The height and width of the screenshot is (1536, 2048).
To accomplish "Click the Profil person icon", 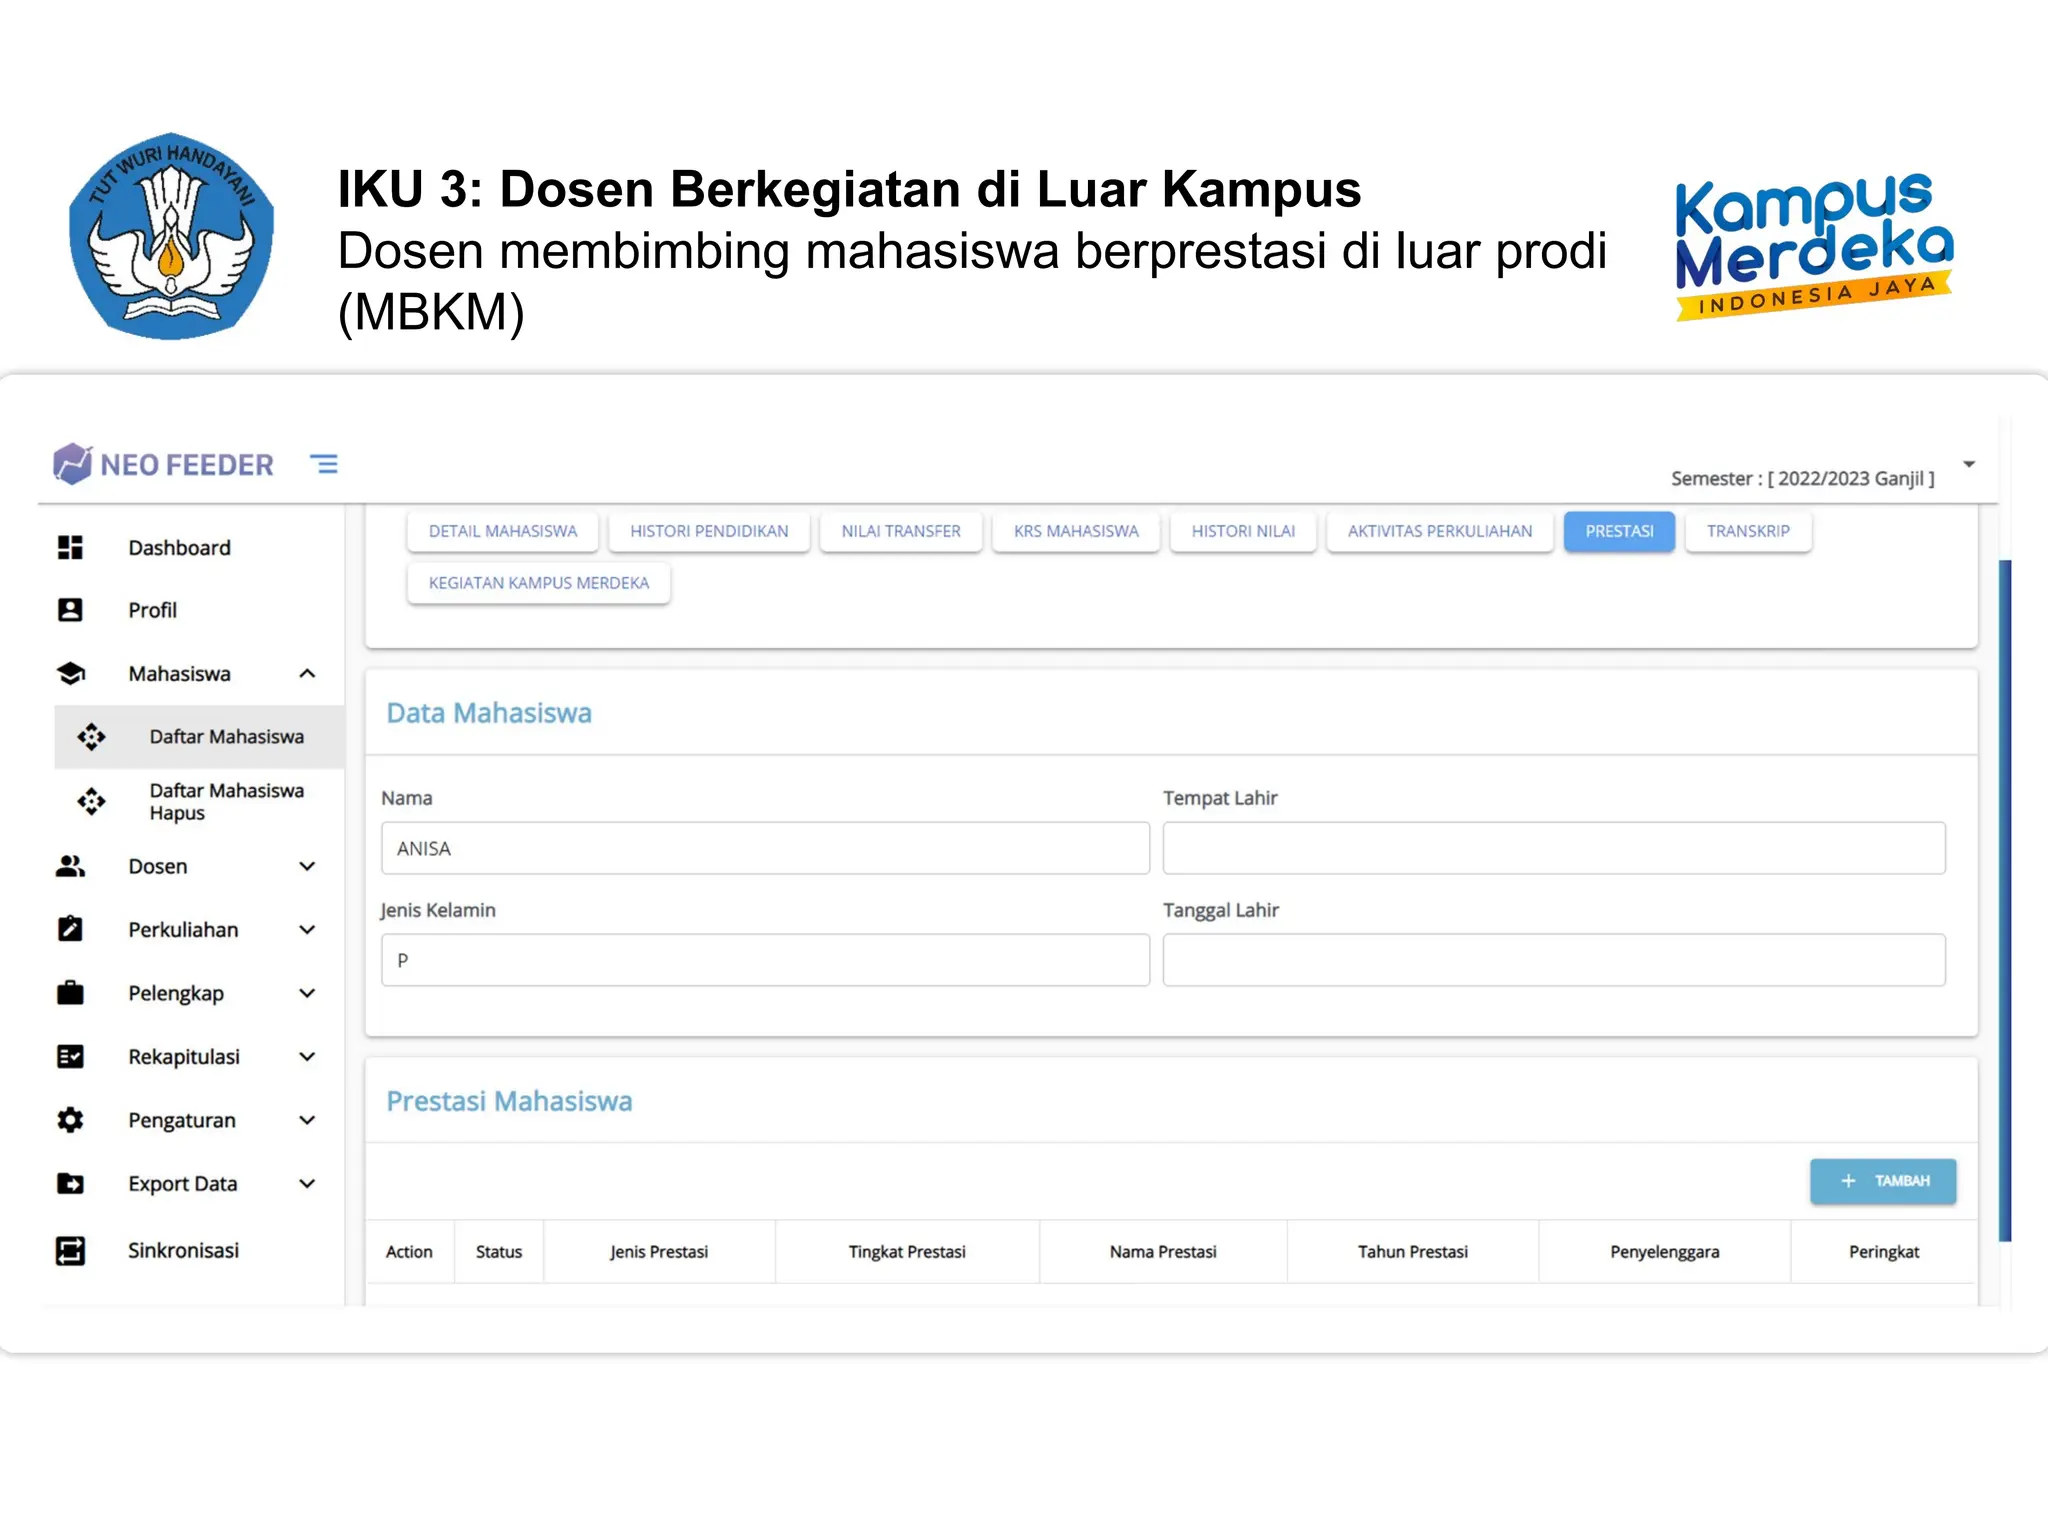I will [70, 610].
